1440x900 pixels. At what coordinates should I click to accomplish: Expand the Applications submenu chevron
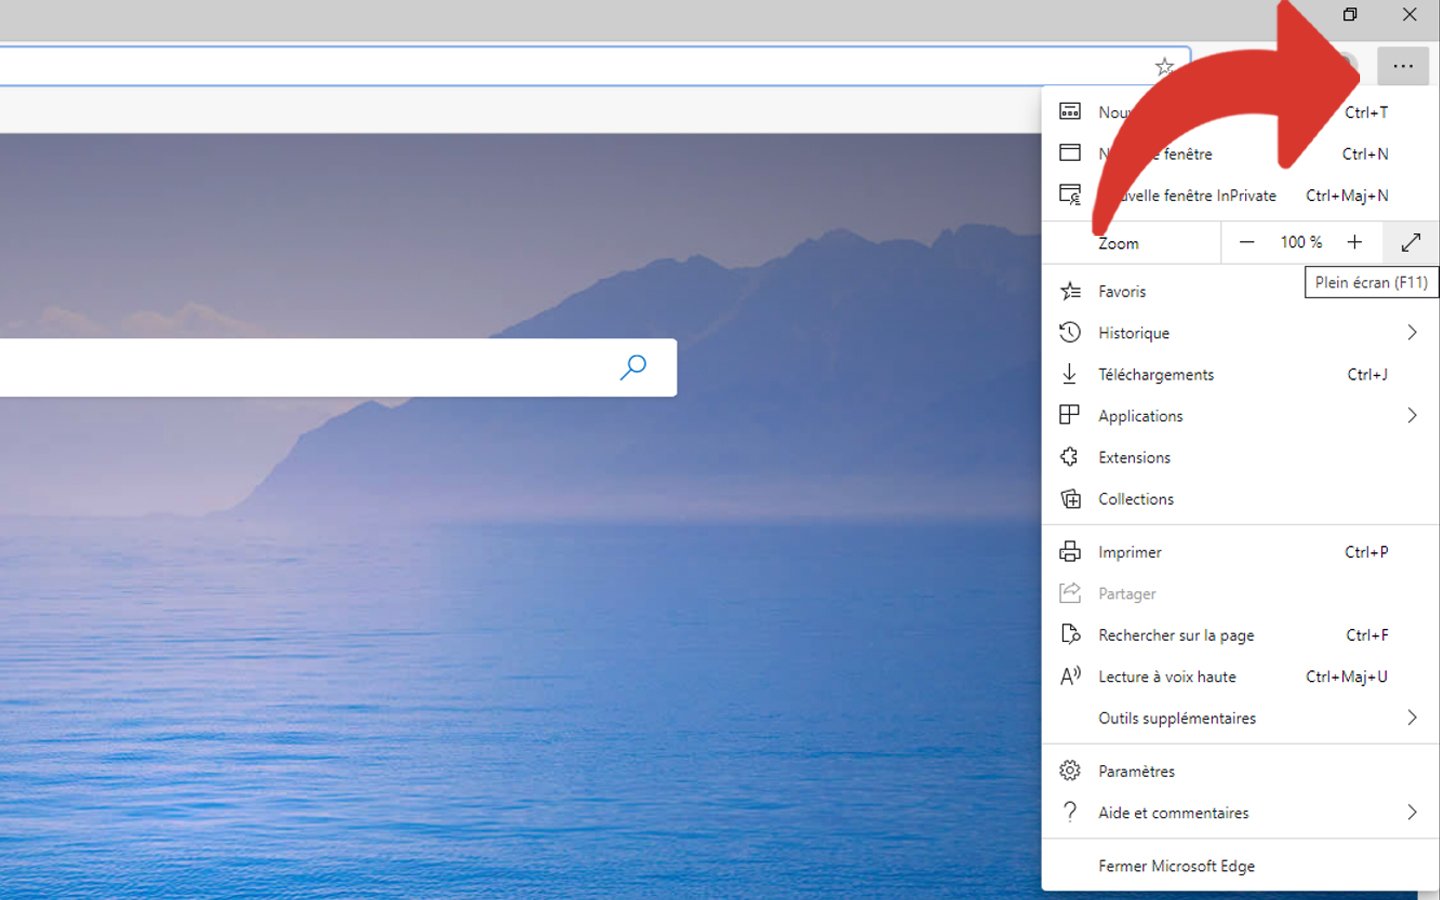click(1411, 415)
